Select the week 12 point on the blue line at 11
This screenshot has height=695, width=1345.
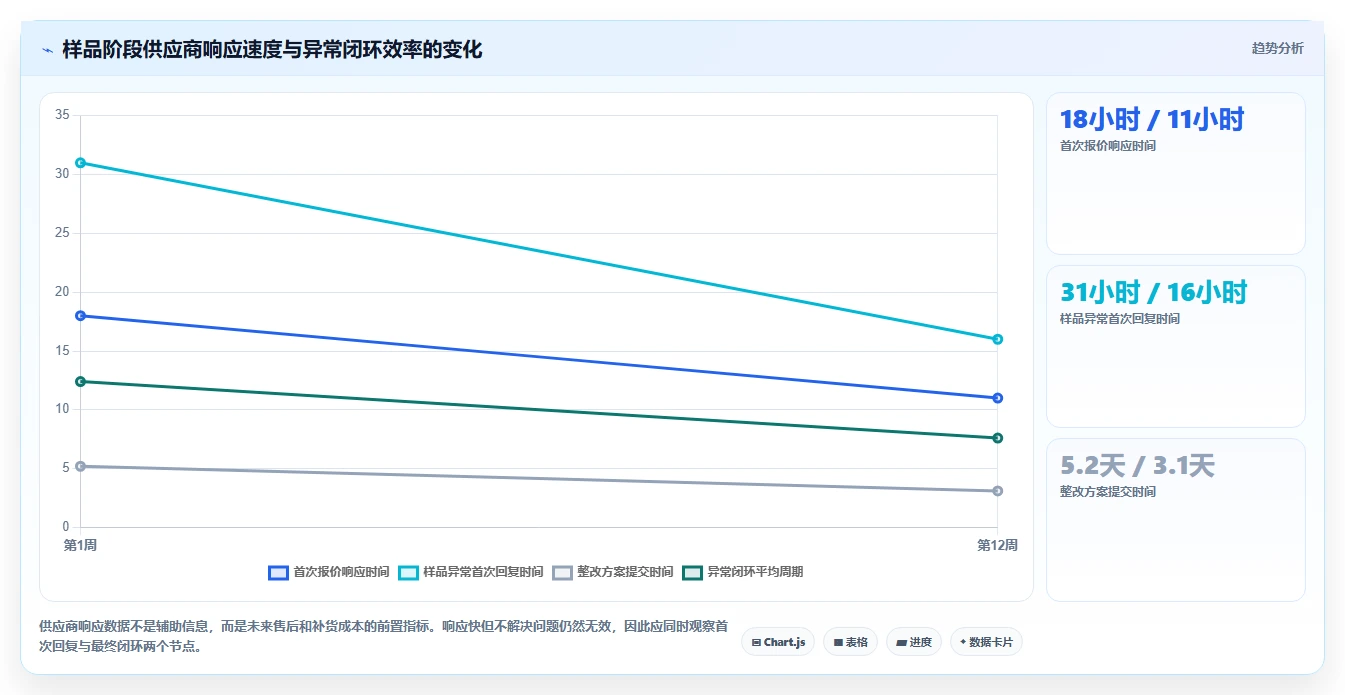coord(997,398)
